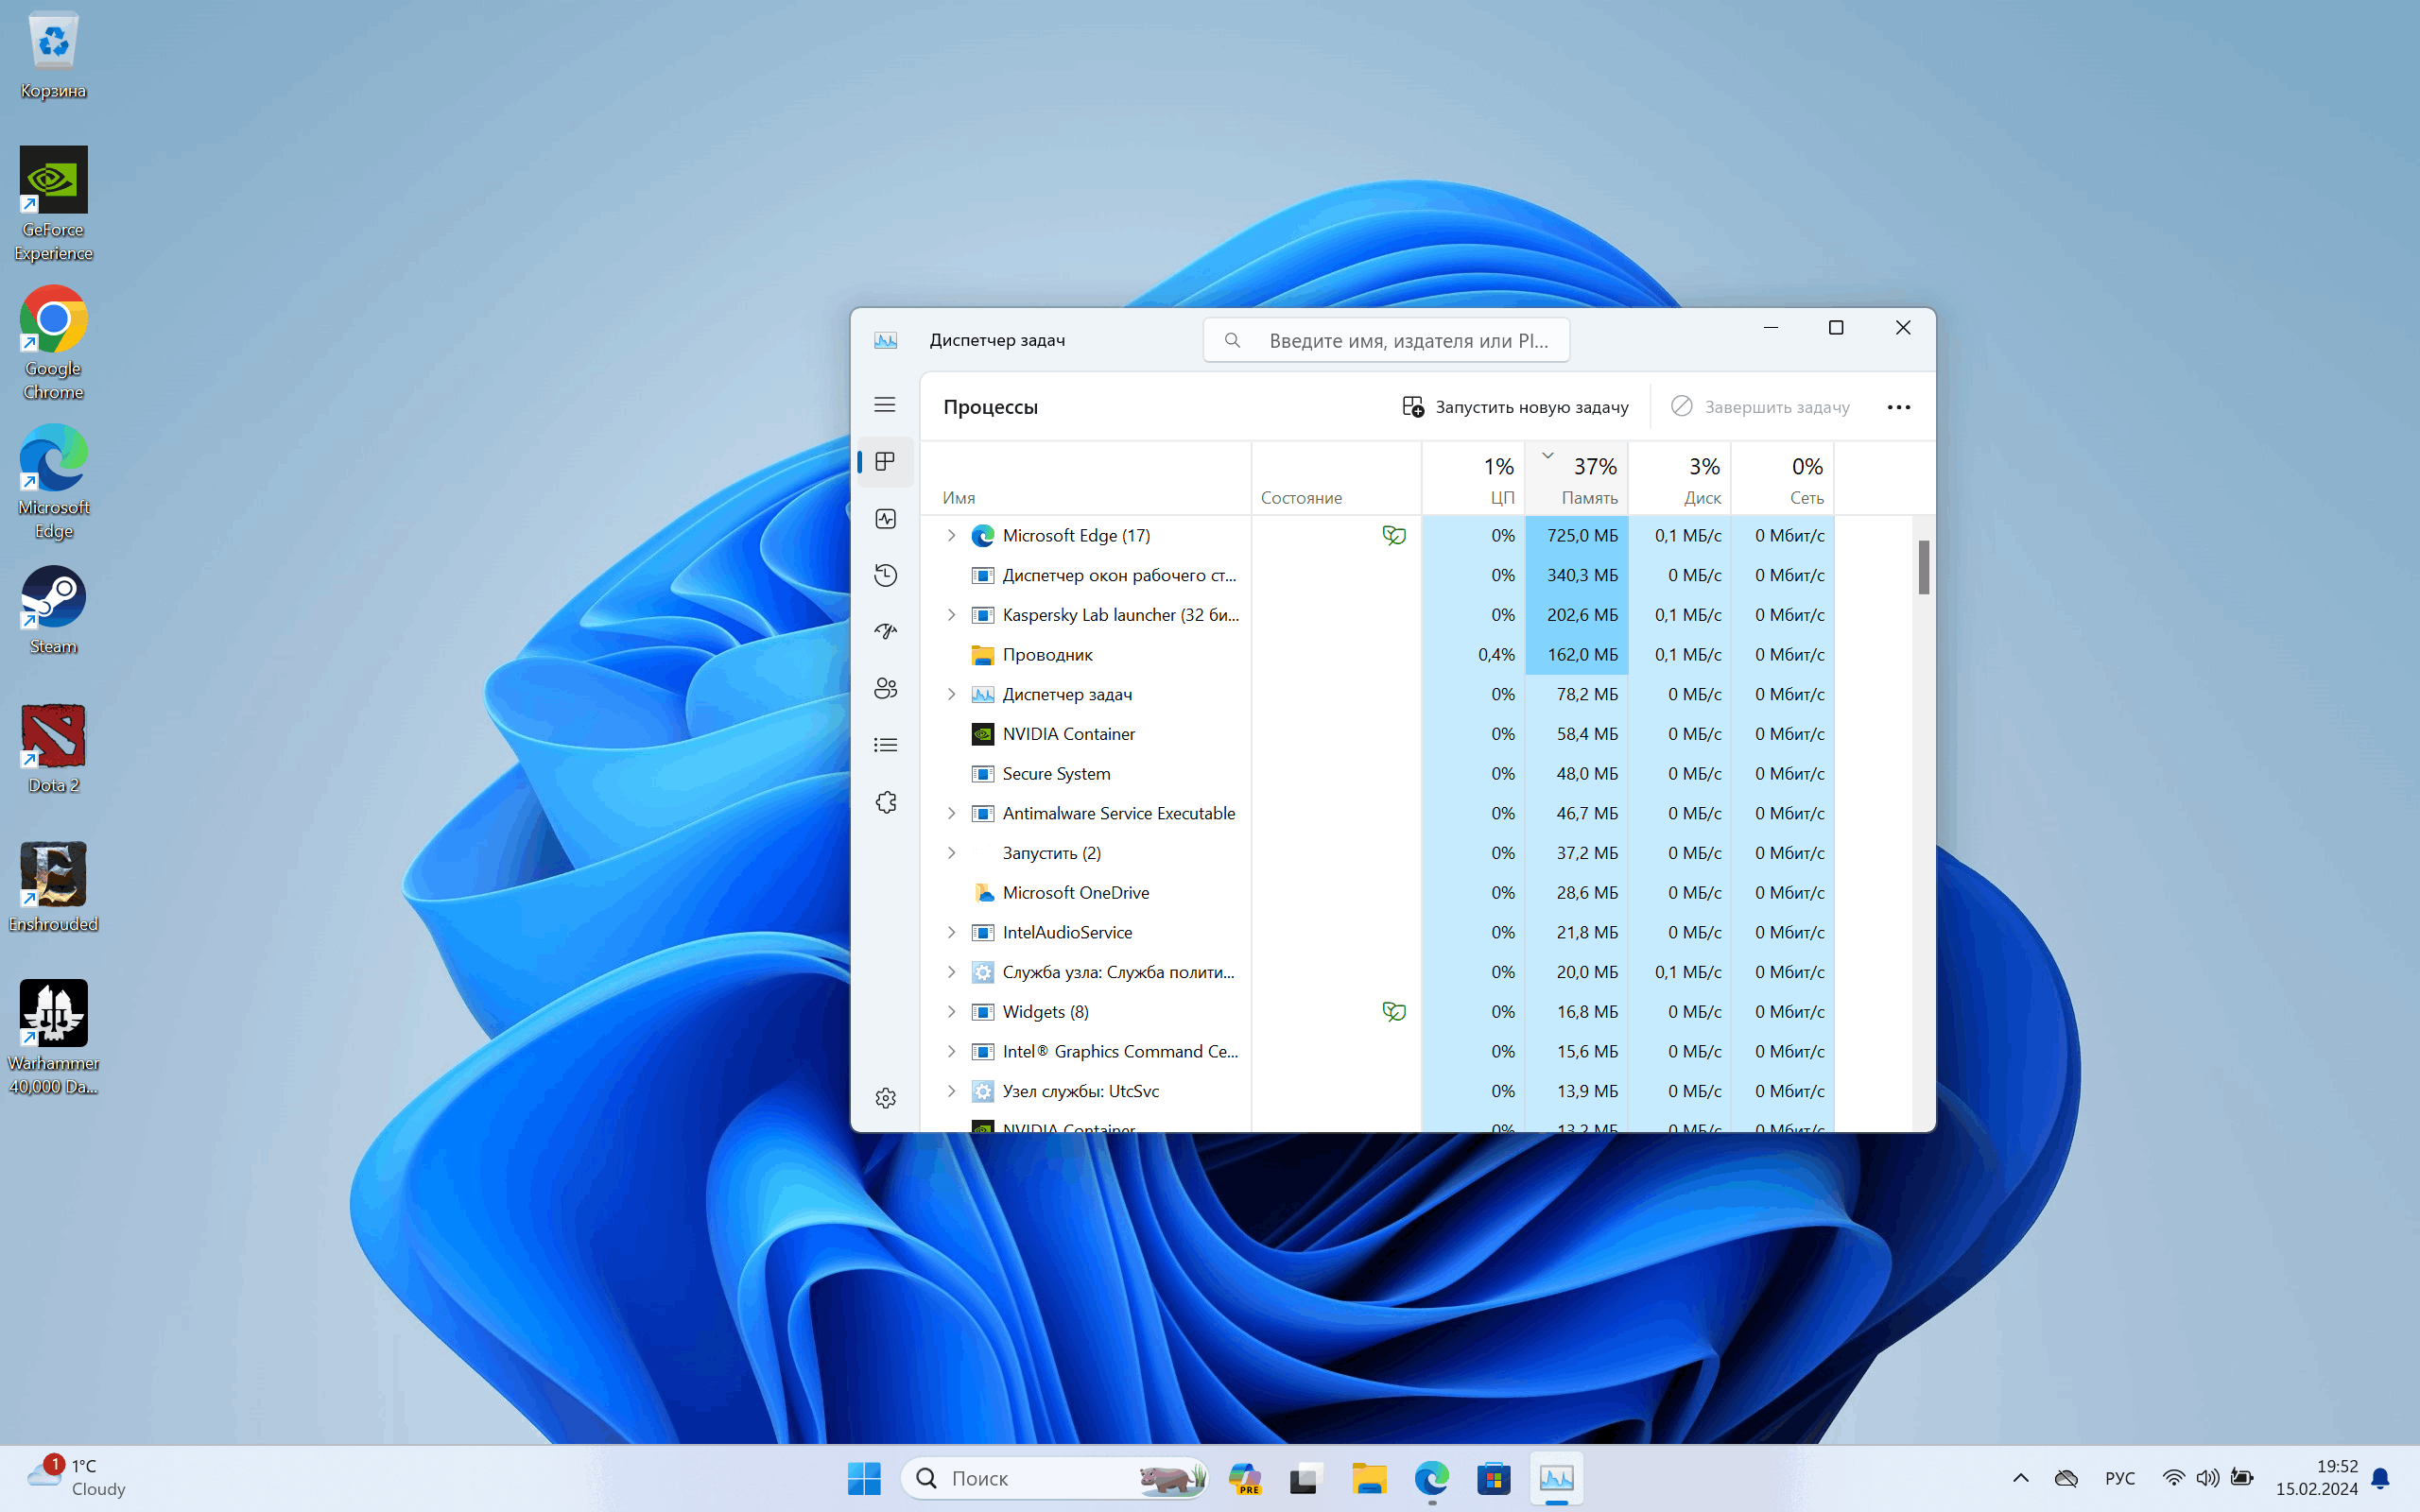Image resolution: width=2420 pixels, height=1512 pixels.
Task: Sort processes by Диск column
Action: (1679, 479)
